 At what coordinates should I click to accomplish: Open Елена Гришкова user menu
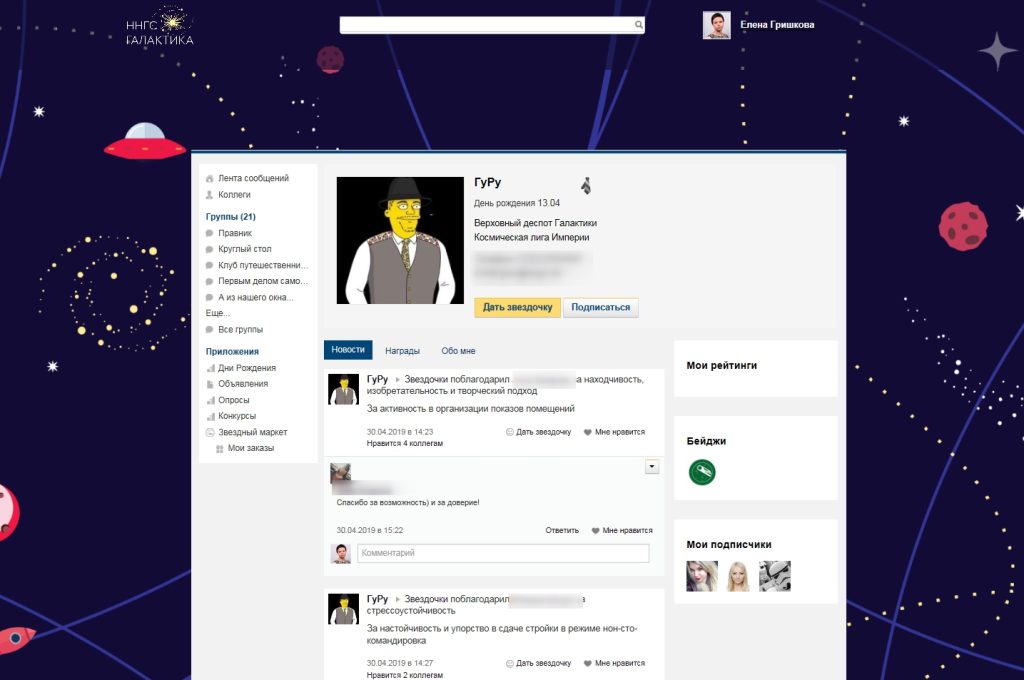tap(776, 25)
